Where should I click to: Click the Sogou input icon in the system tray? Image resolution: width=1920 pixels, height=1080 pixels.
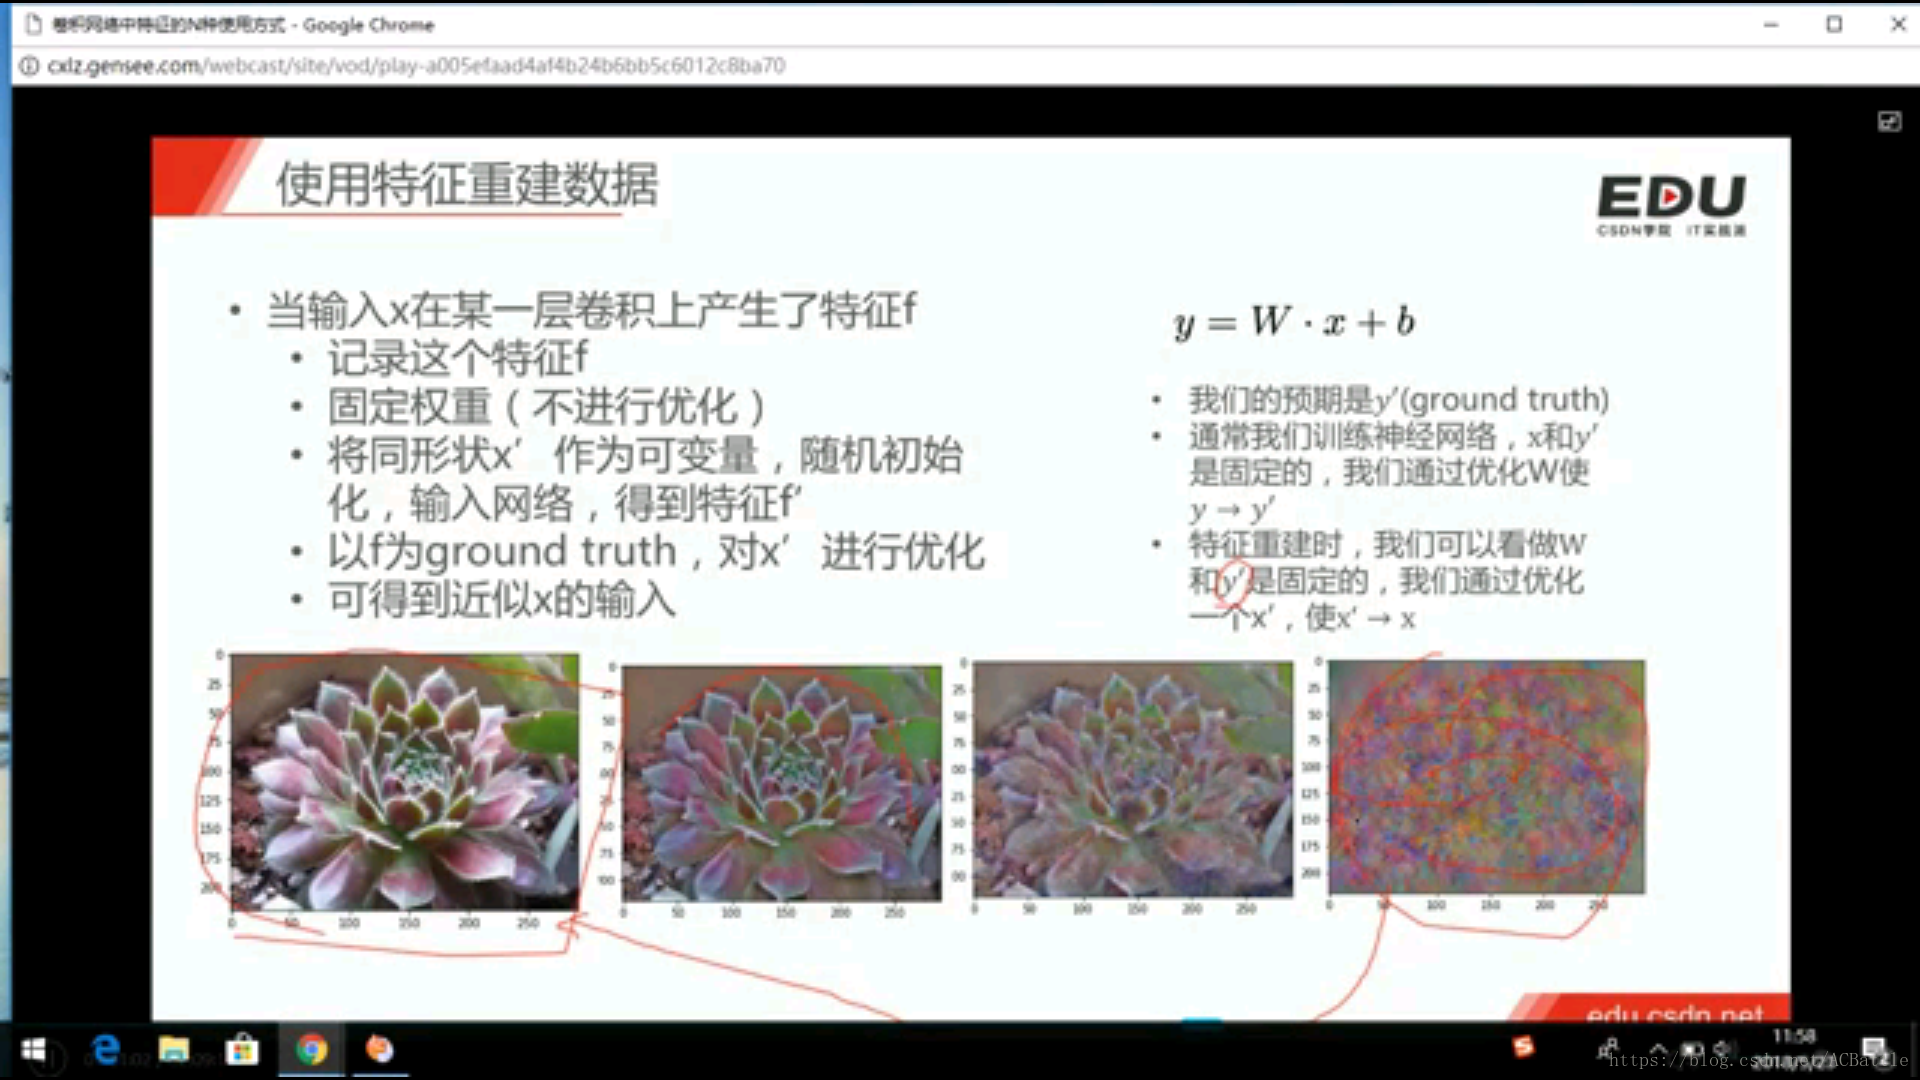point(1523,1046)
